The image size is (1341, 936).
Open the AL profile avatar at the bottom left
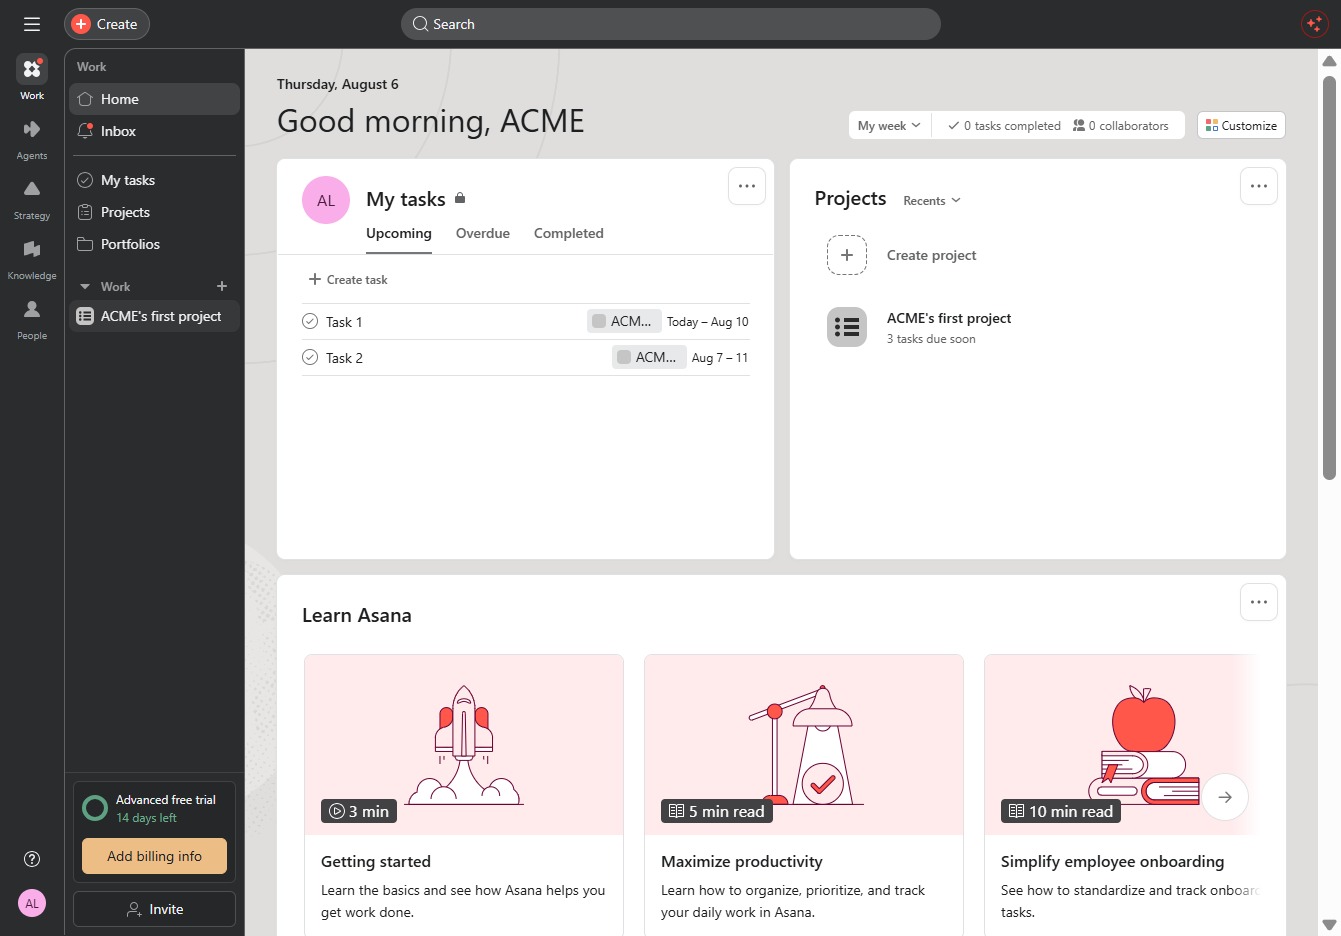(32, 903)
